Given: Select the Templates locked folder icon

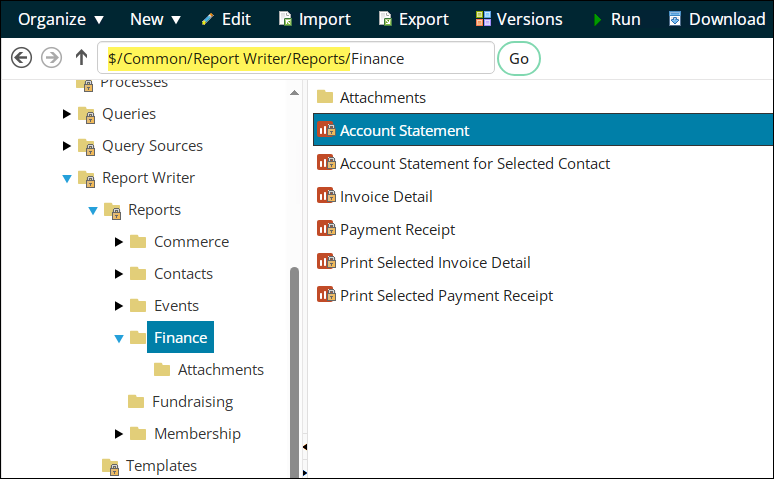Looking at the screenshot, I should point(111,467).
